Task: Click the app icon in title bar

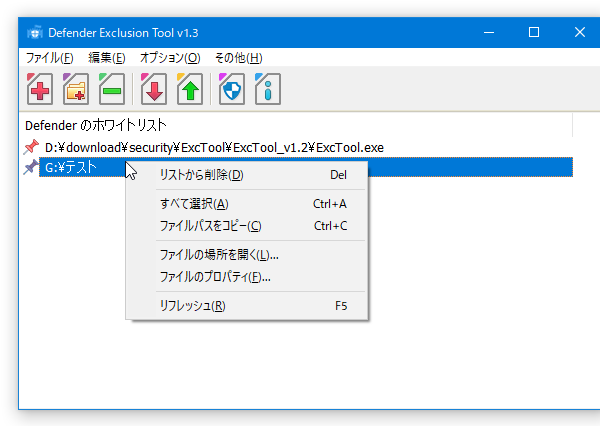Action: click(35, 33)
